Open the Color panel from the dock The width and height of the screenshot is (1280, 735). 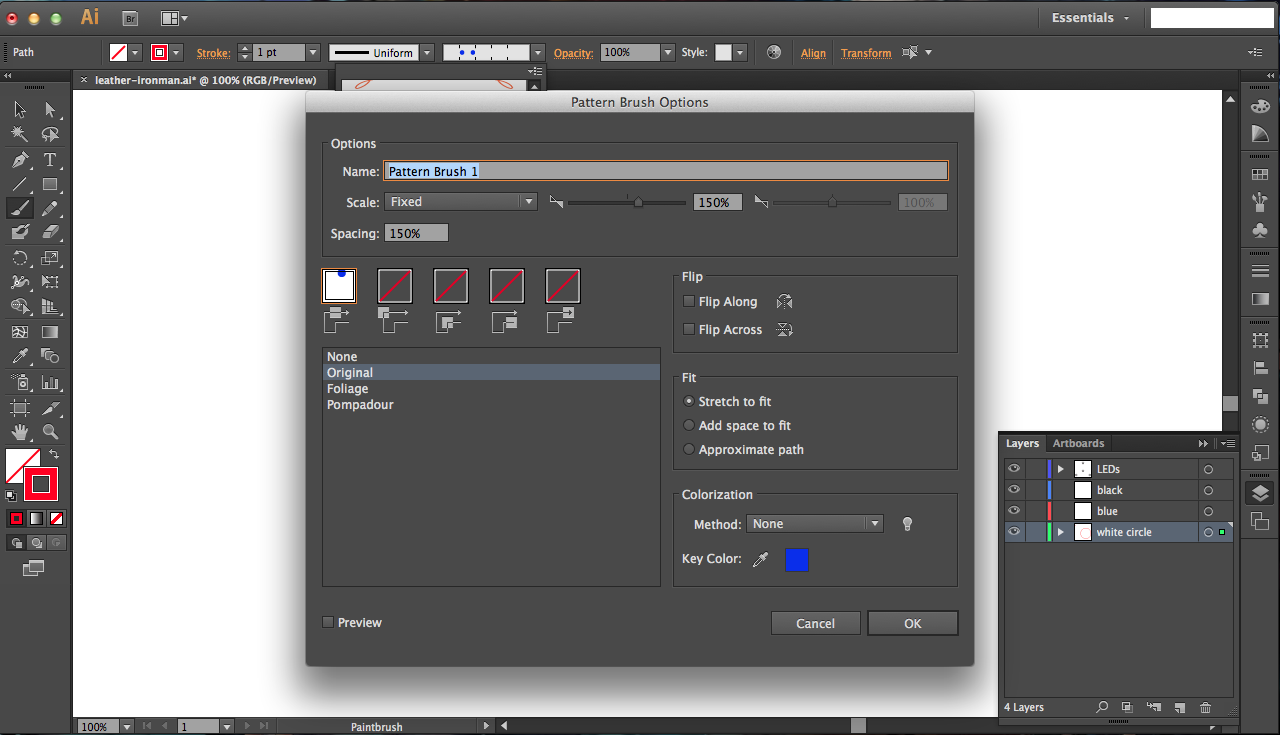(1260, 106)
